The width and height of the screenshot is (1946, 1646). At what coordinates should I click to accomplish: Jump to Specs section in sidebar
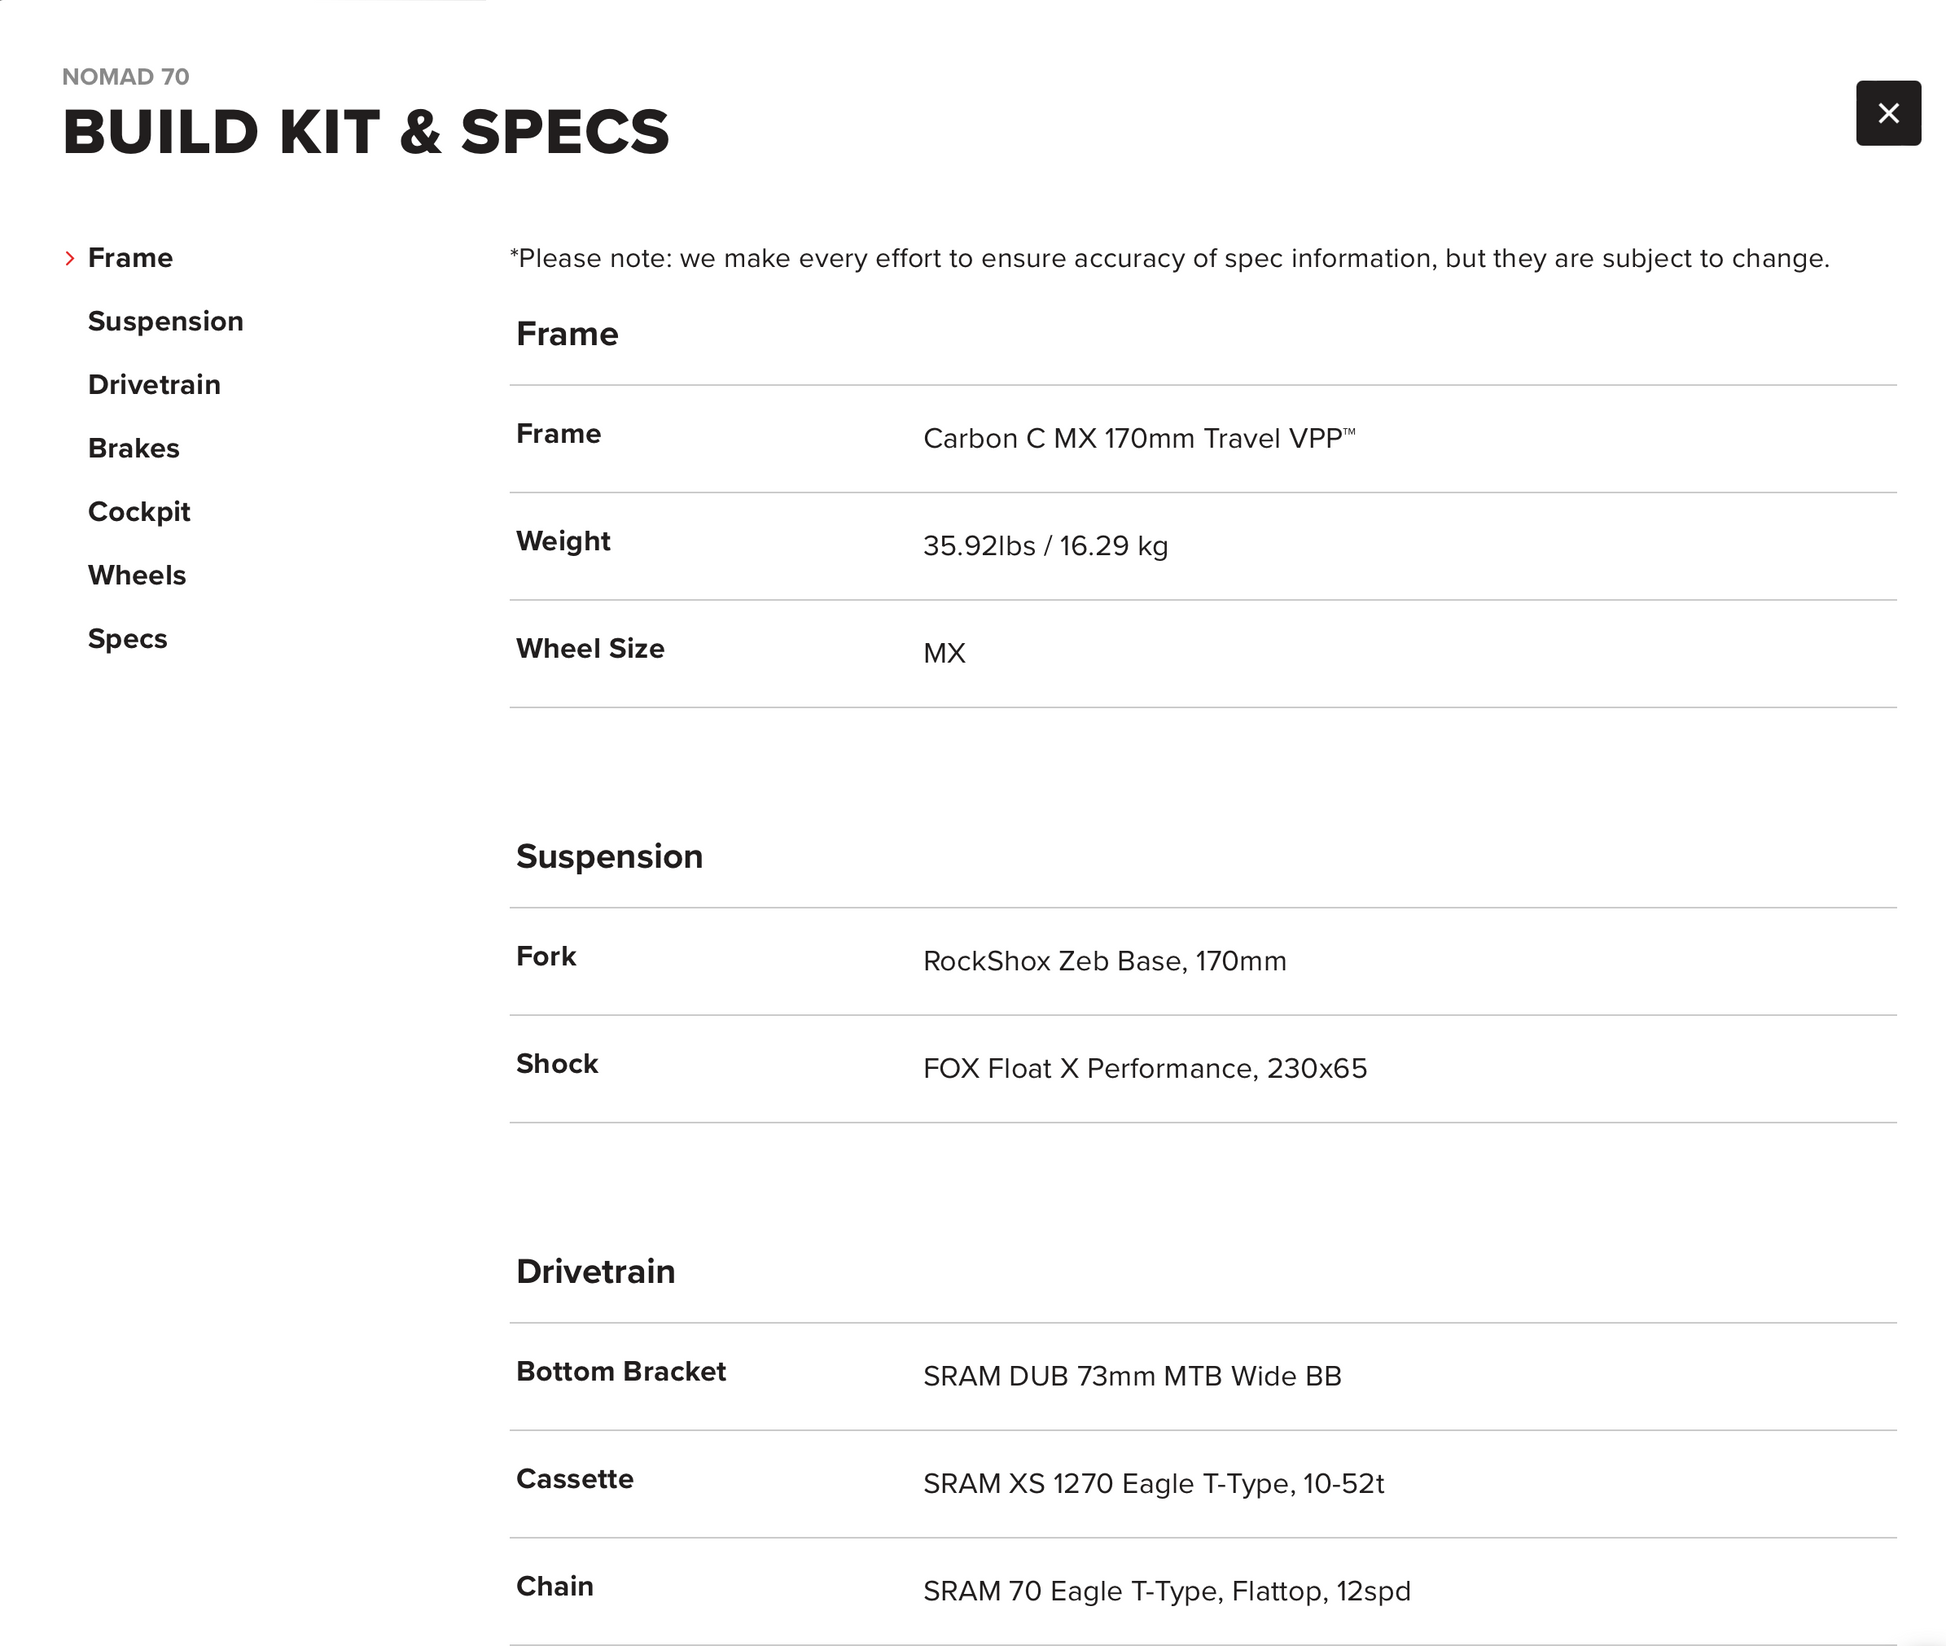point(127,639)
